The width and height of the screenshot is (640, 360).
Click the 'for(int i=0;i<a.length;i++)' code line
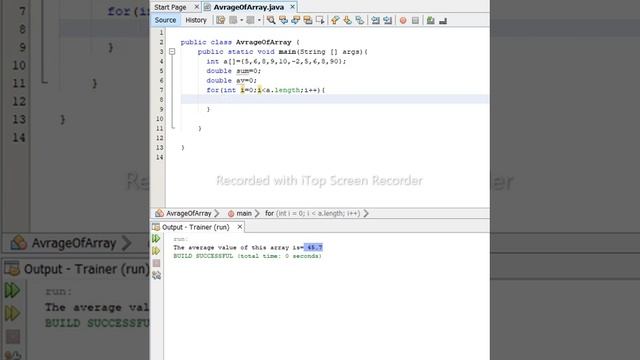tap(266, 90)
